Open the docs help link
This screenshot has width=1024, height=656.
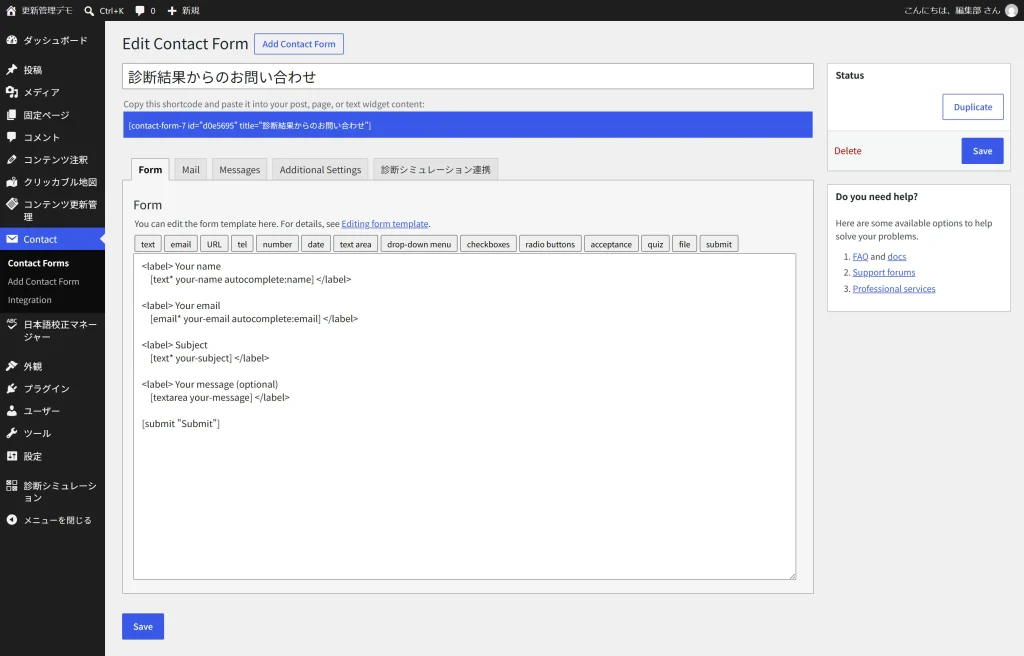click(897, 257)
